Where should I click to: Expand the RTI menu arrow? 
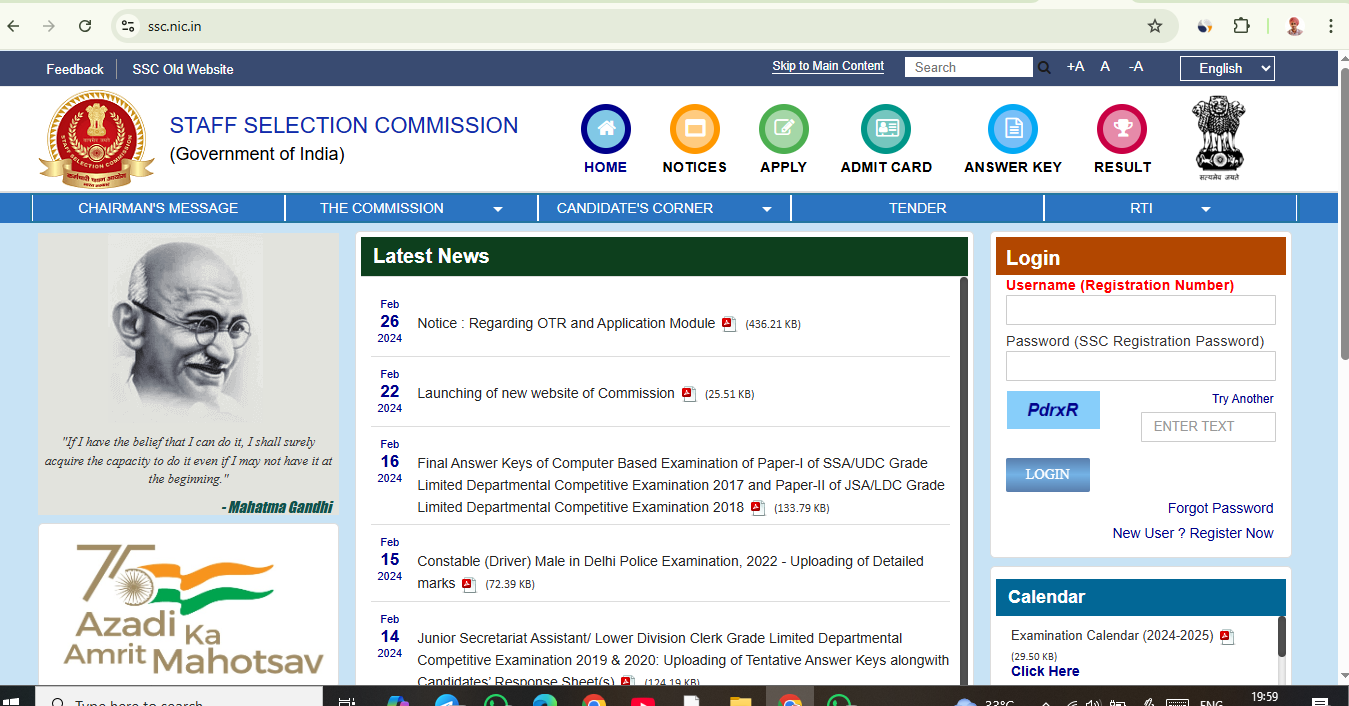(1206, 209)
